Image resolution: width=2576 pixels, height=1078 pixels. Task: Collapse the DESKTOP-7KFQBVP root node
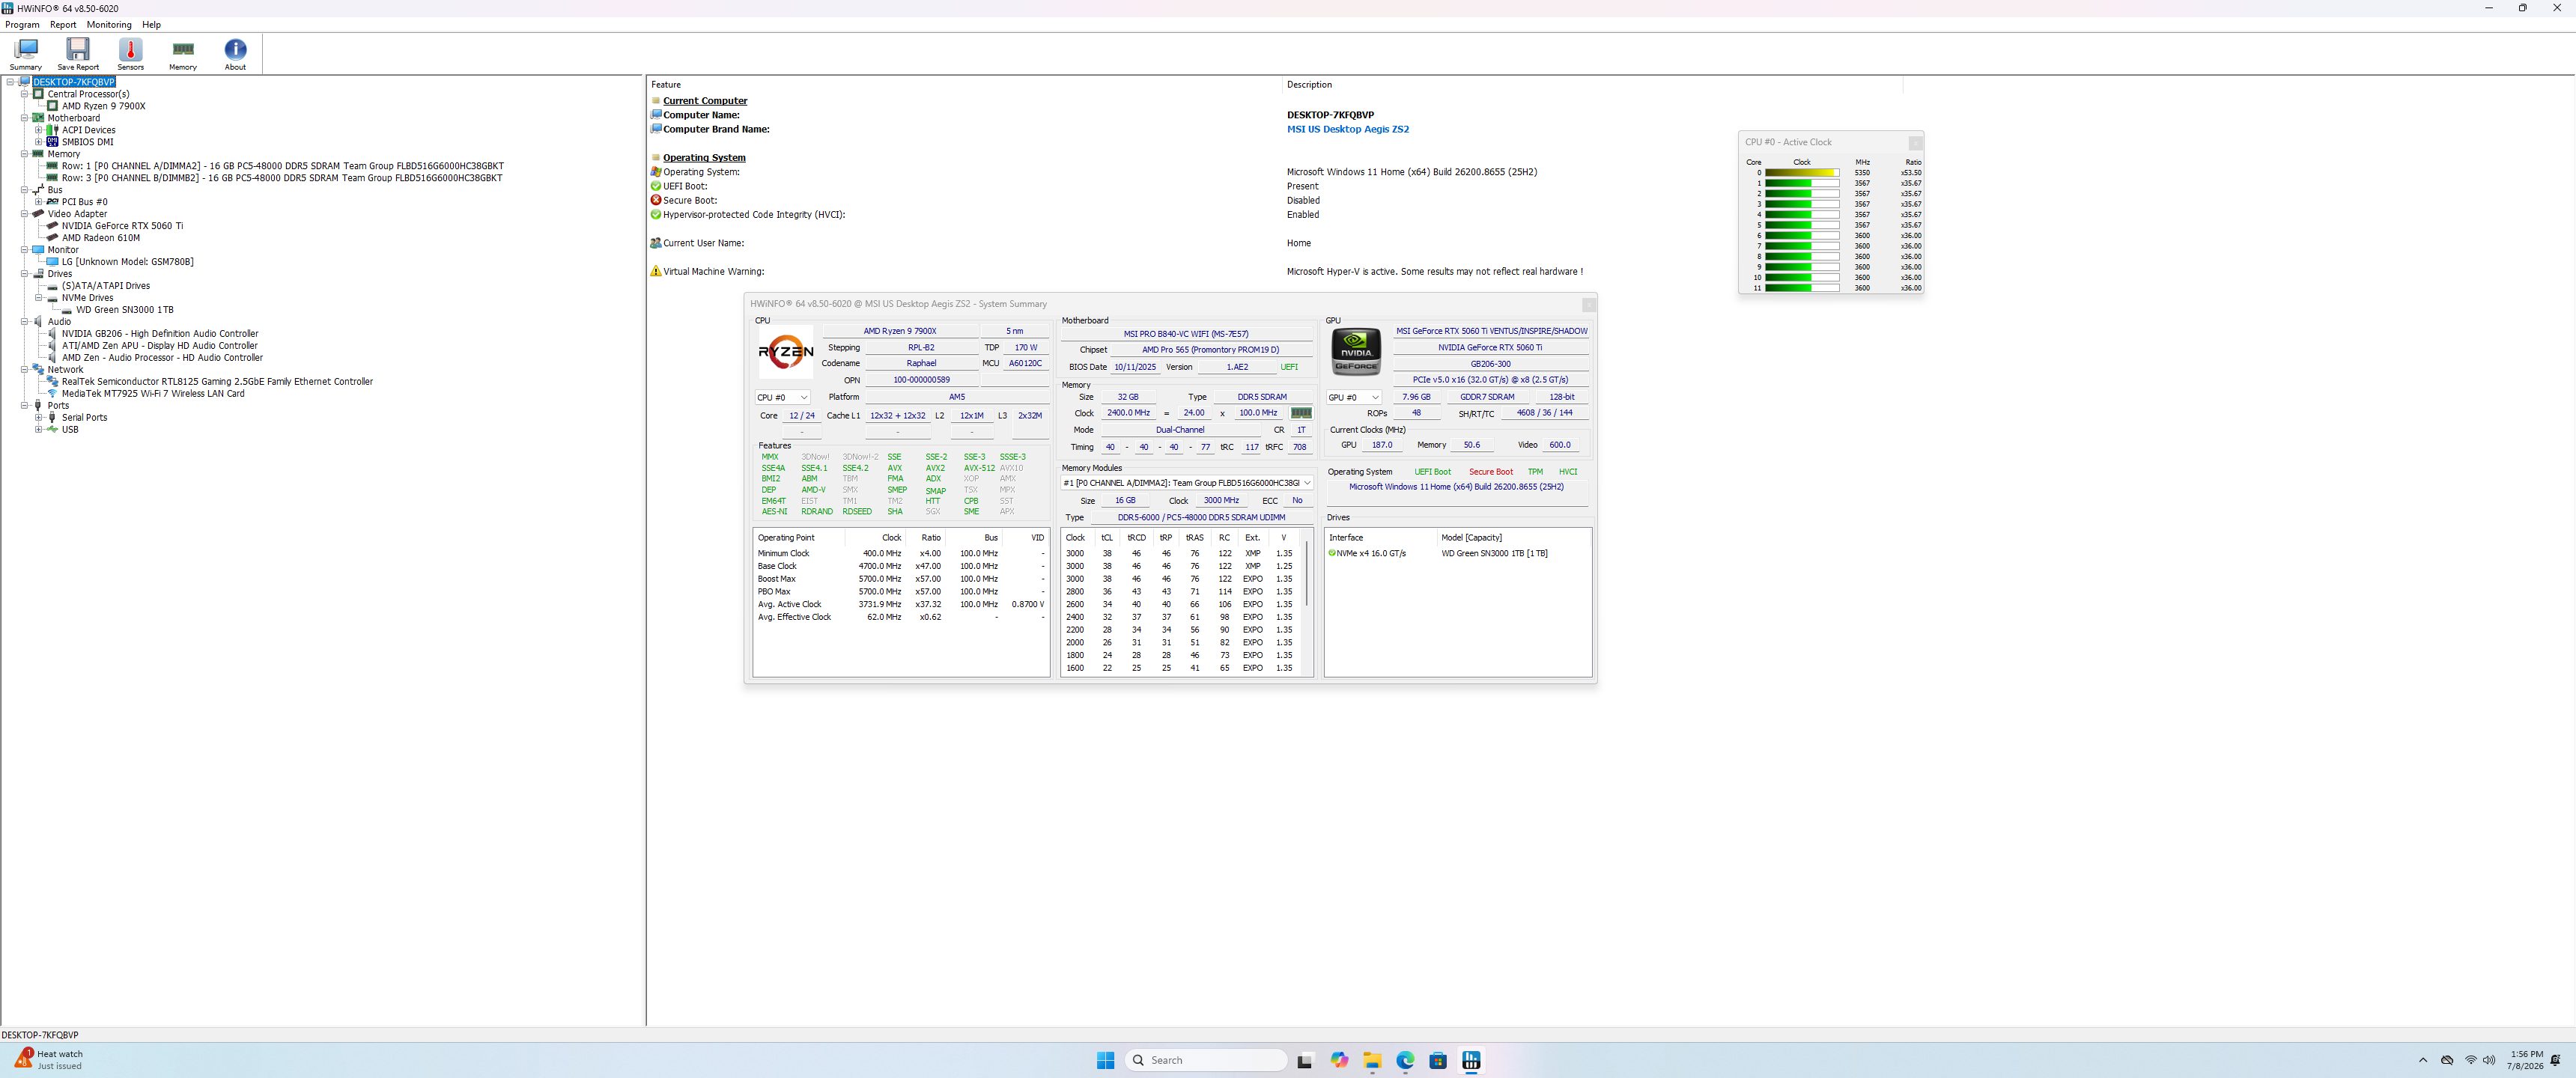(10, 82)
